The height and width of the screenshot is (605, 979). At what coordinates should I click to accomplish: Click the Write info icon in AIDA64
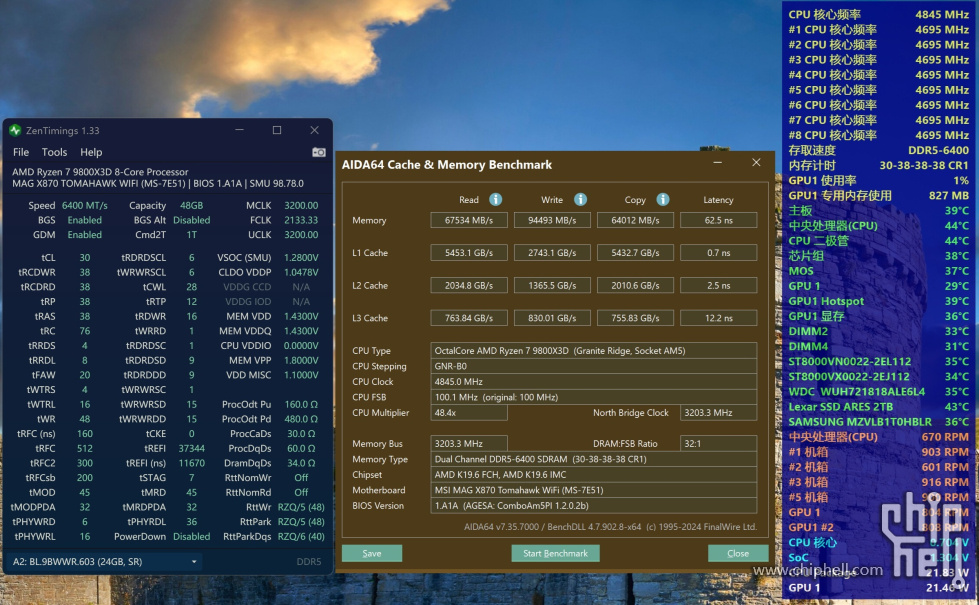pyautogui.click(x=581, y=199)
